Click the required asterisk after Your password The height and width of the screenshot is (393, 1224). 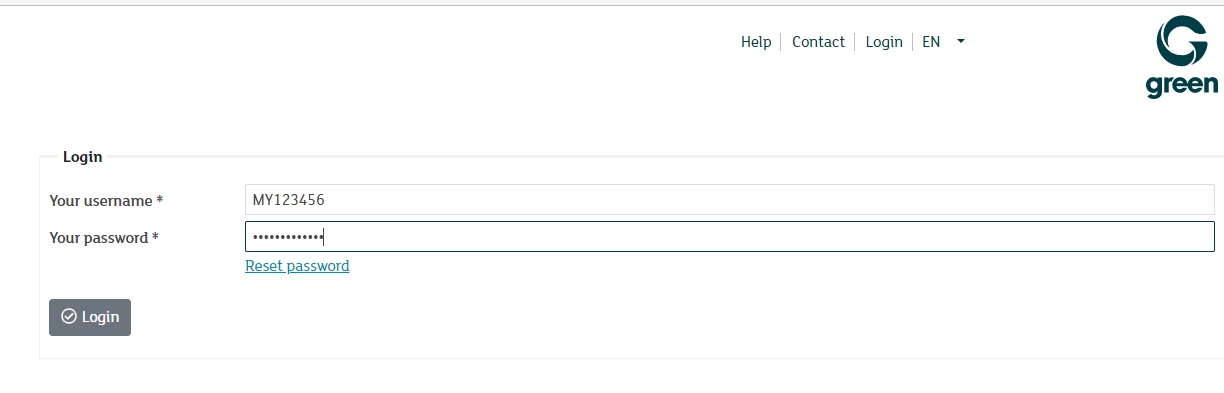[155, 237]
